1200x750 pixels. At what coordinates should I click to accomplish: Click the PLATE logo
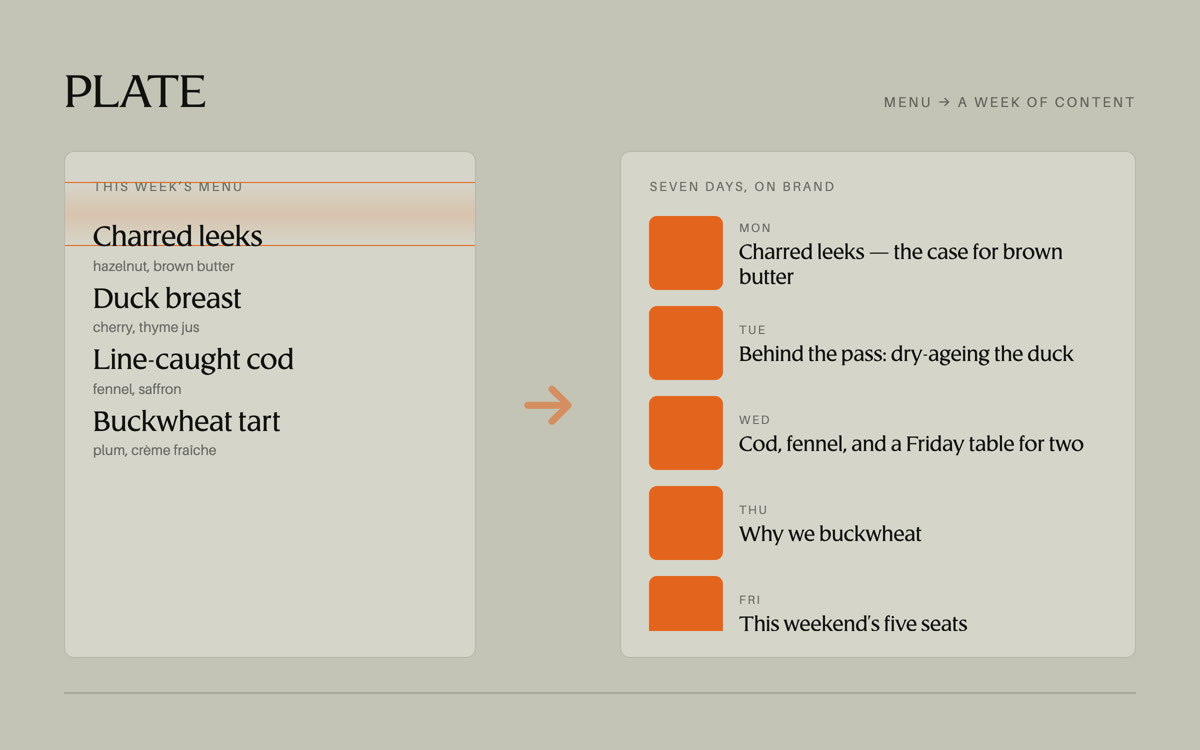point(135,92)
